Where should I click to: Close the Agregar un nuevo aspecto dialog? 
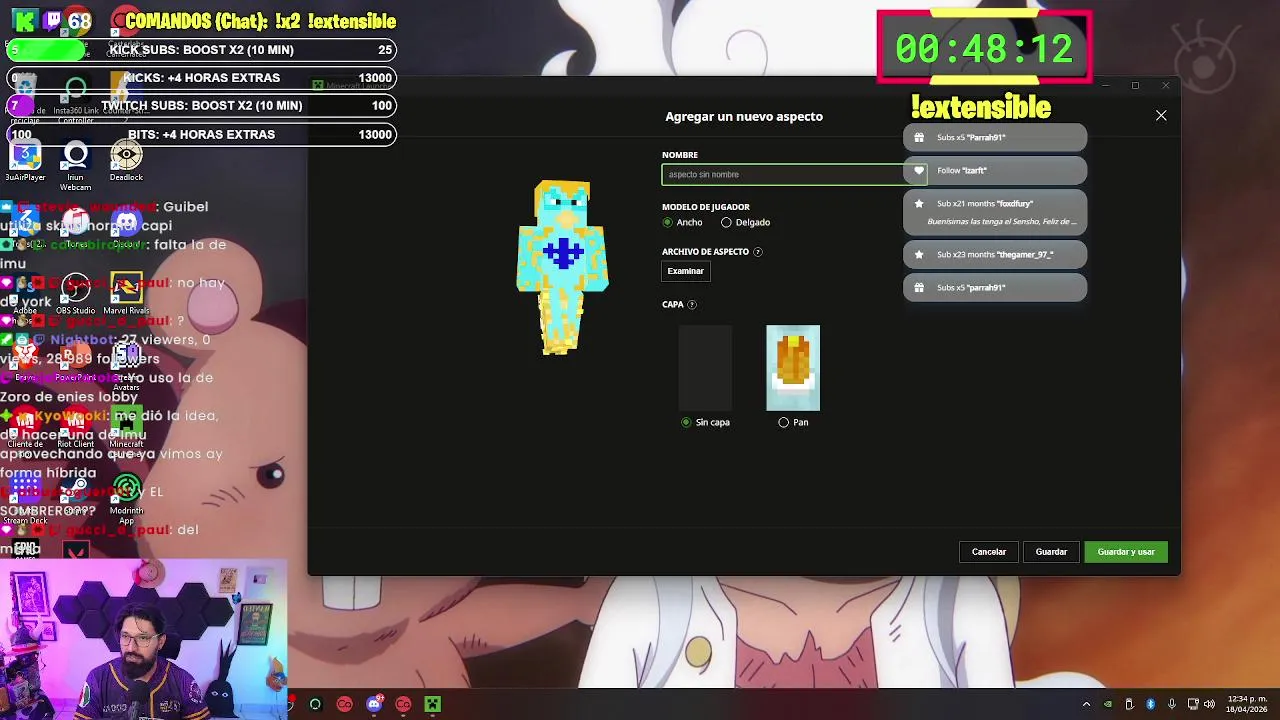coord(1161,116)
